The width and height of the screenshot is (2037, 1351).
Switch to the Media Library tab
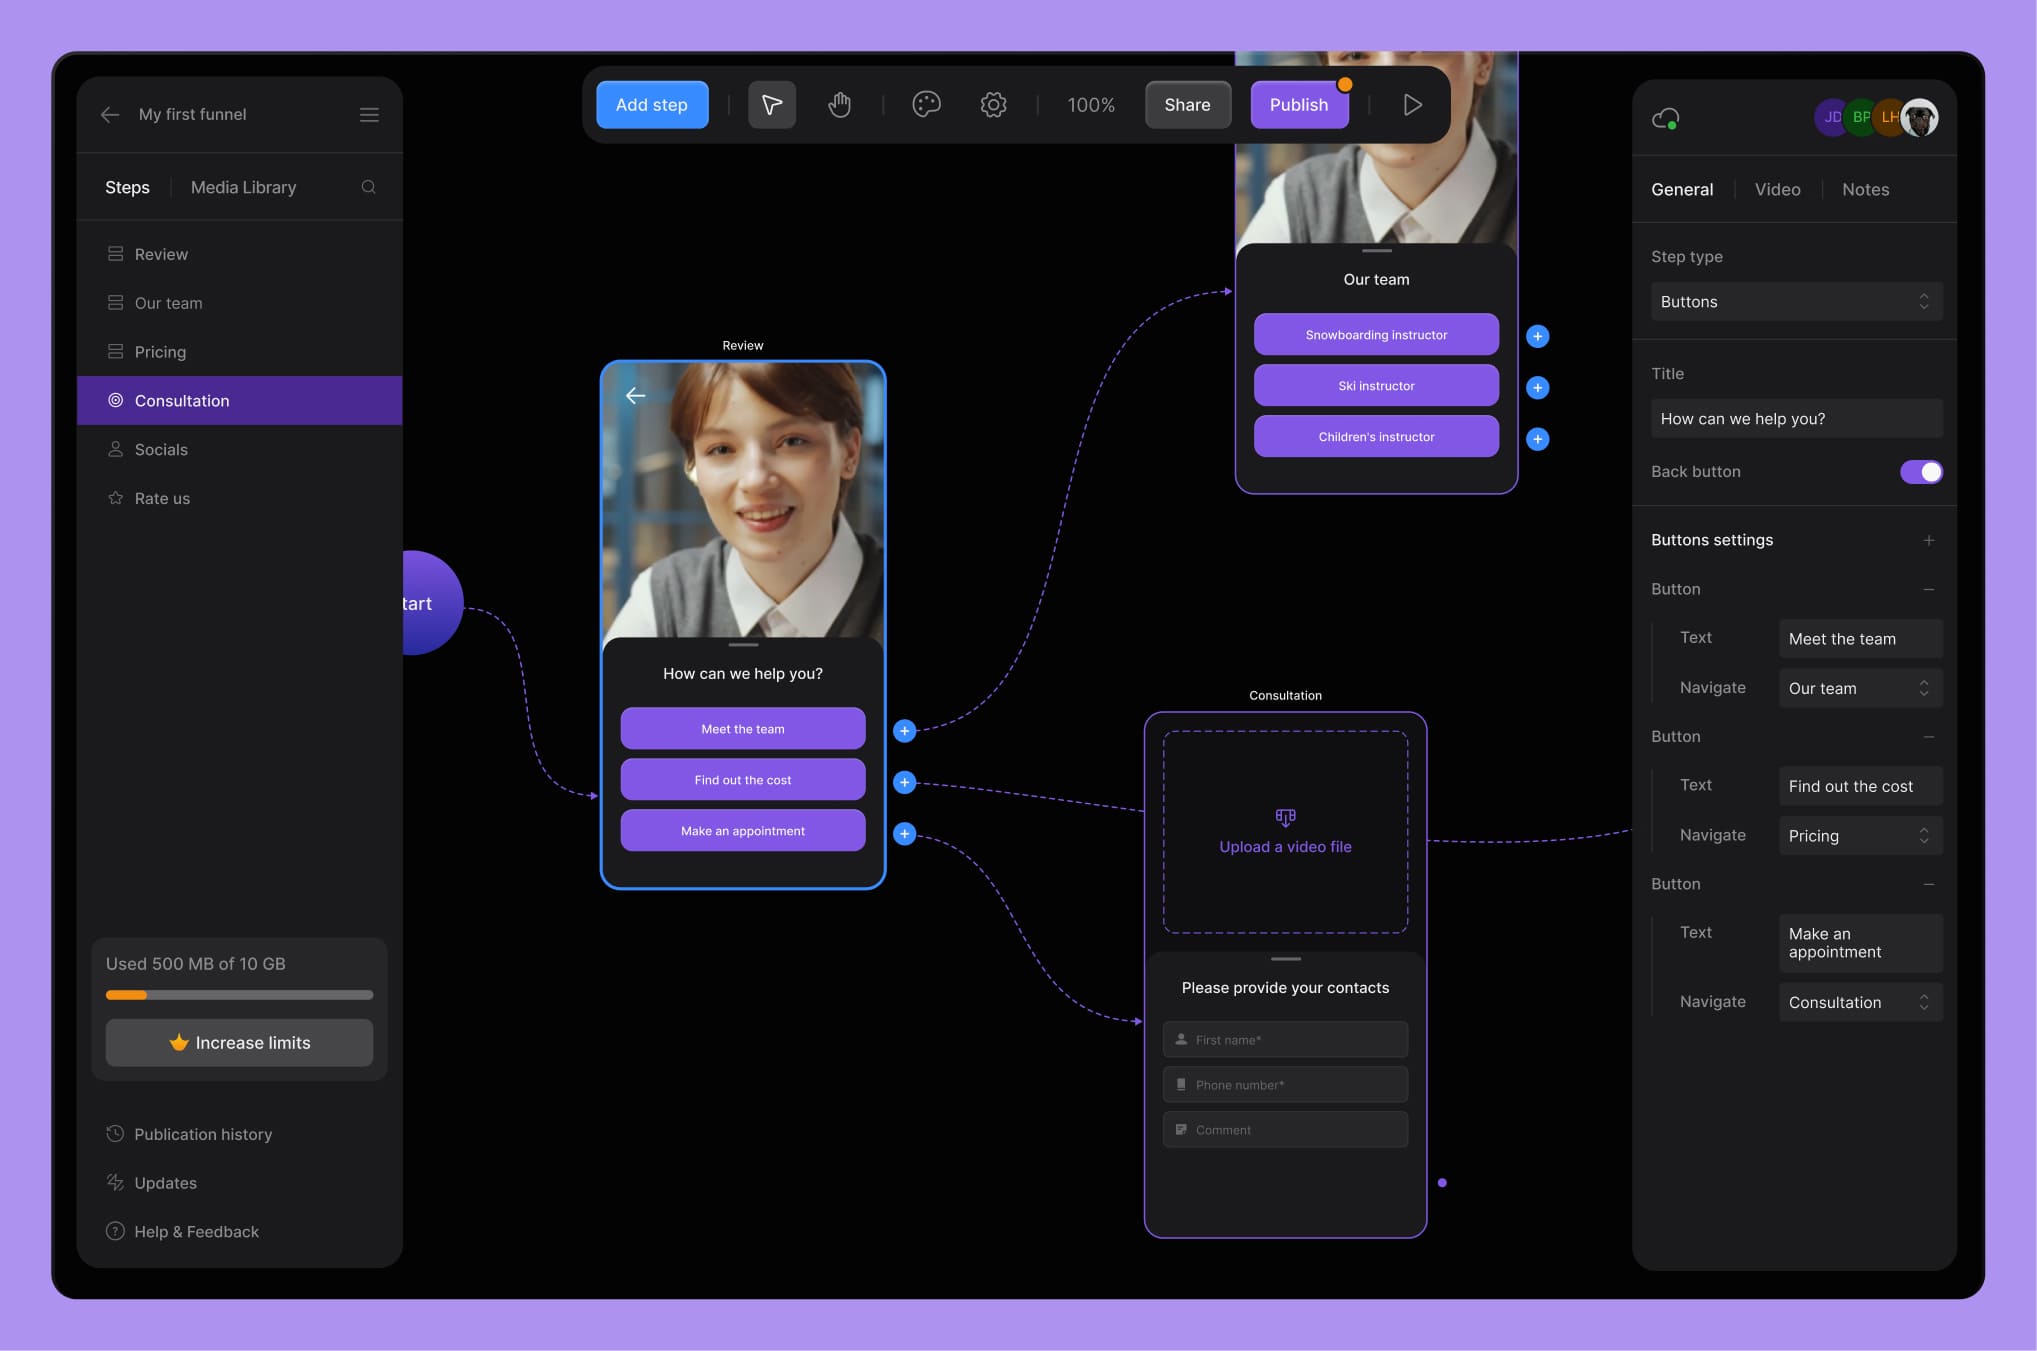point(243,188)
